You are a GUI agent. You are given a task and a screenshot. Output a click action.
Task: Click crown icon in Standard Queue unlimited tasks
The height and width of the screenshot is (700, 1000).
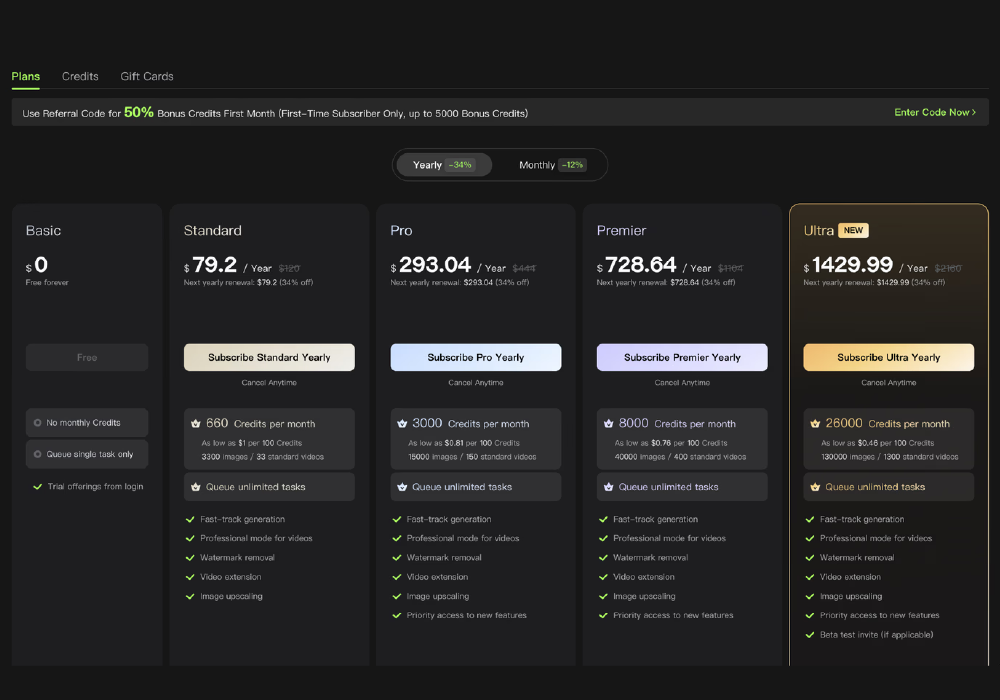[196, 487]
